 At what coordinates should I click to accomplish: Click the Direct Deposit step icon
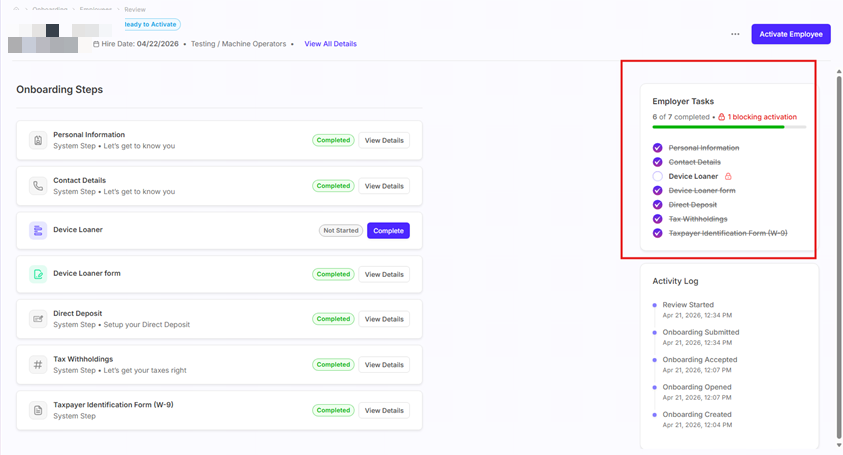[x=38, y=319]
